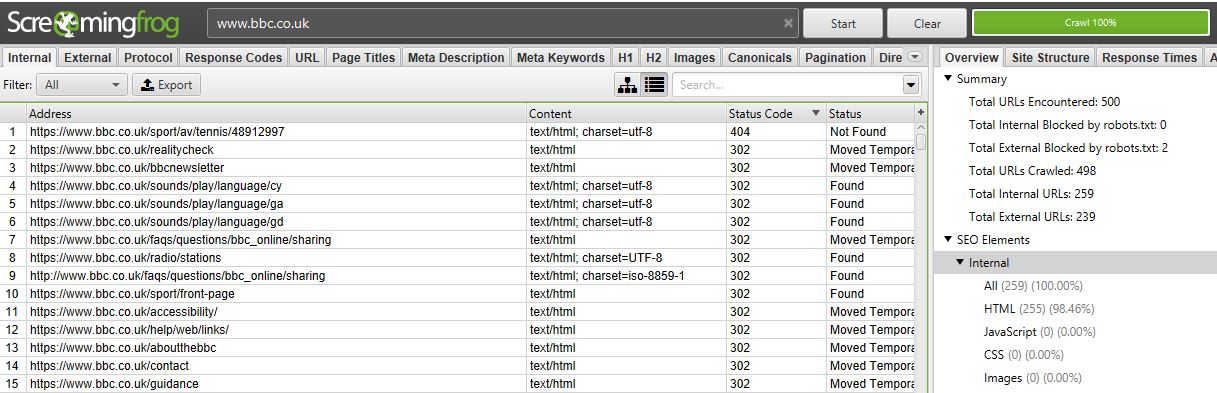Clear the URL field with X icon
Image resolution: width=1217 pixels, height=393 pixels.
coord(788,22)
